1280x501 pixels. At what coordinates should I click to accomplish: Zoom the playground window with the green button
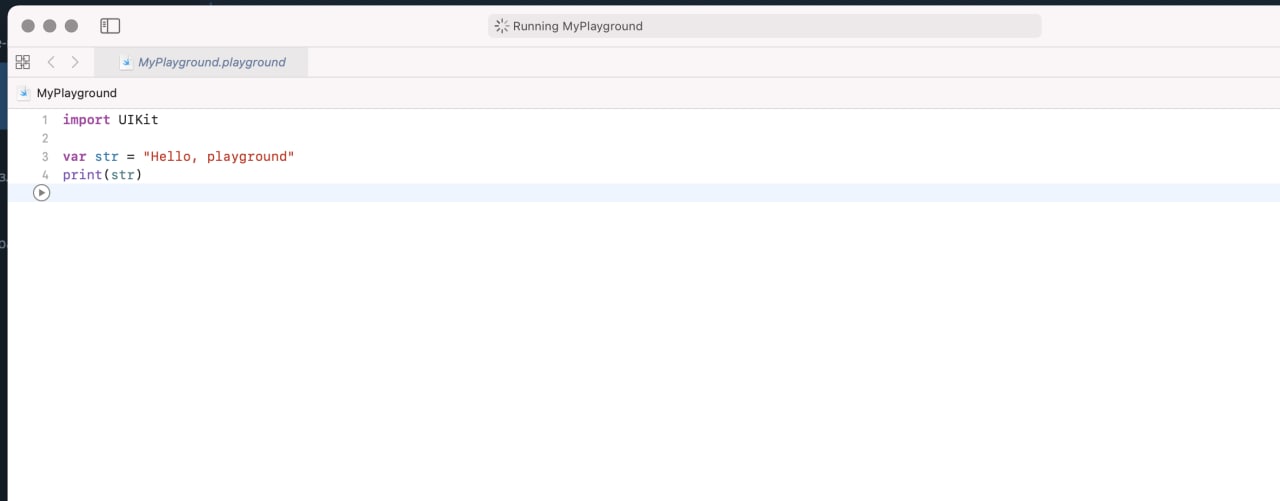(71, 26)
